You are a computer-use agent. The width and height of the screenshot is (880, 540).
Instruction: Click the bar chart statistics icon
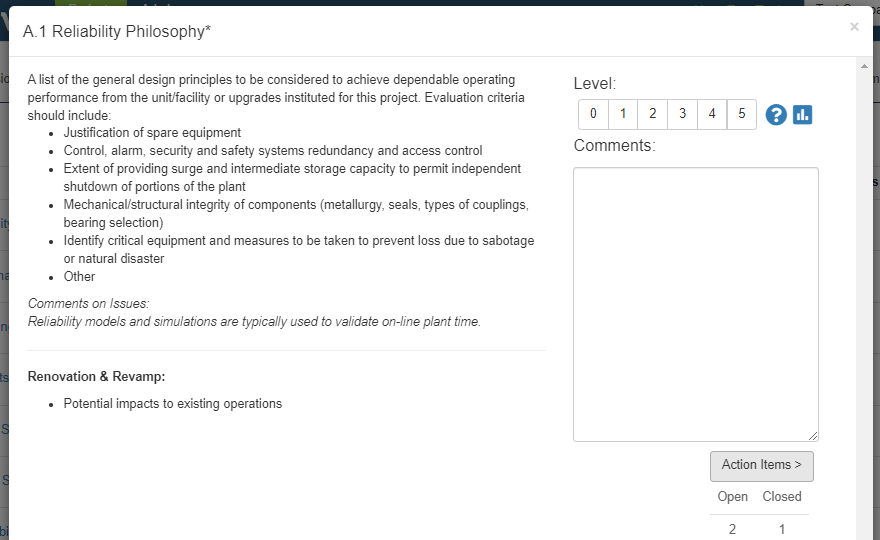[x=803, y=115]
